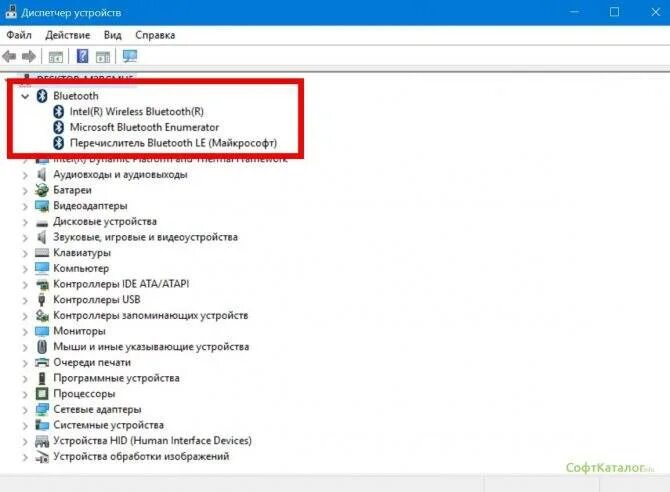This screenshot has width=670, height=492.
Task: Click the Мыши mouse icon
Action: (41, 347)
